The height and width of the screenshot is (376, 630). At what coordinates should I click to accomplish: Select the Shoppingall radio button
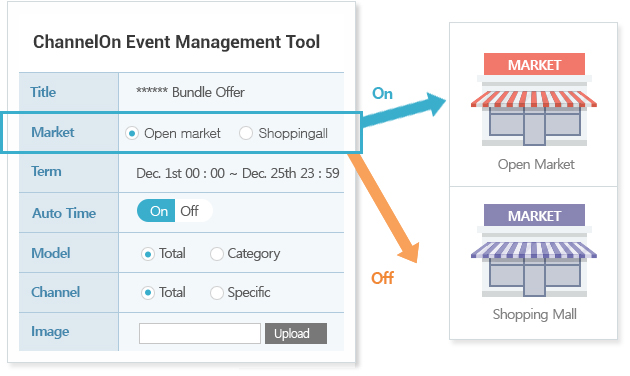click(246, 133)
